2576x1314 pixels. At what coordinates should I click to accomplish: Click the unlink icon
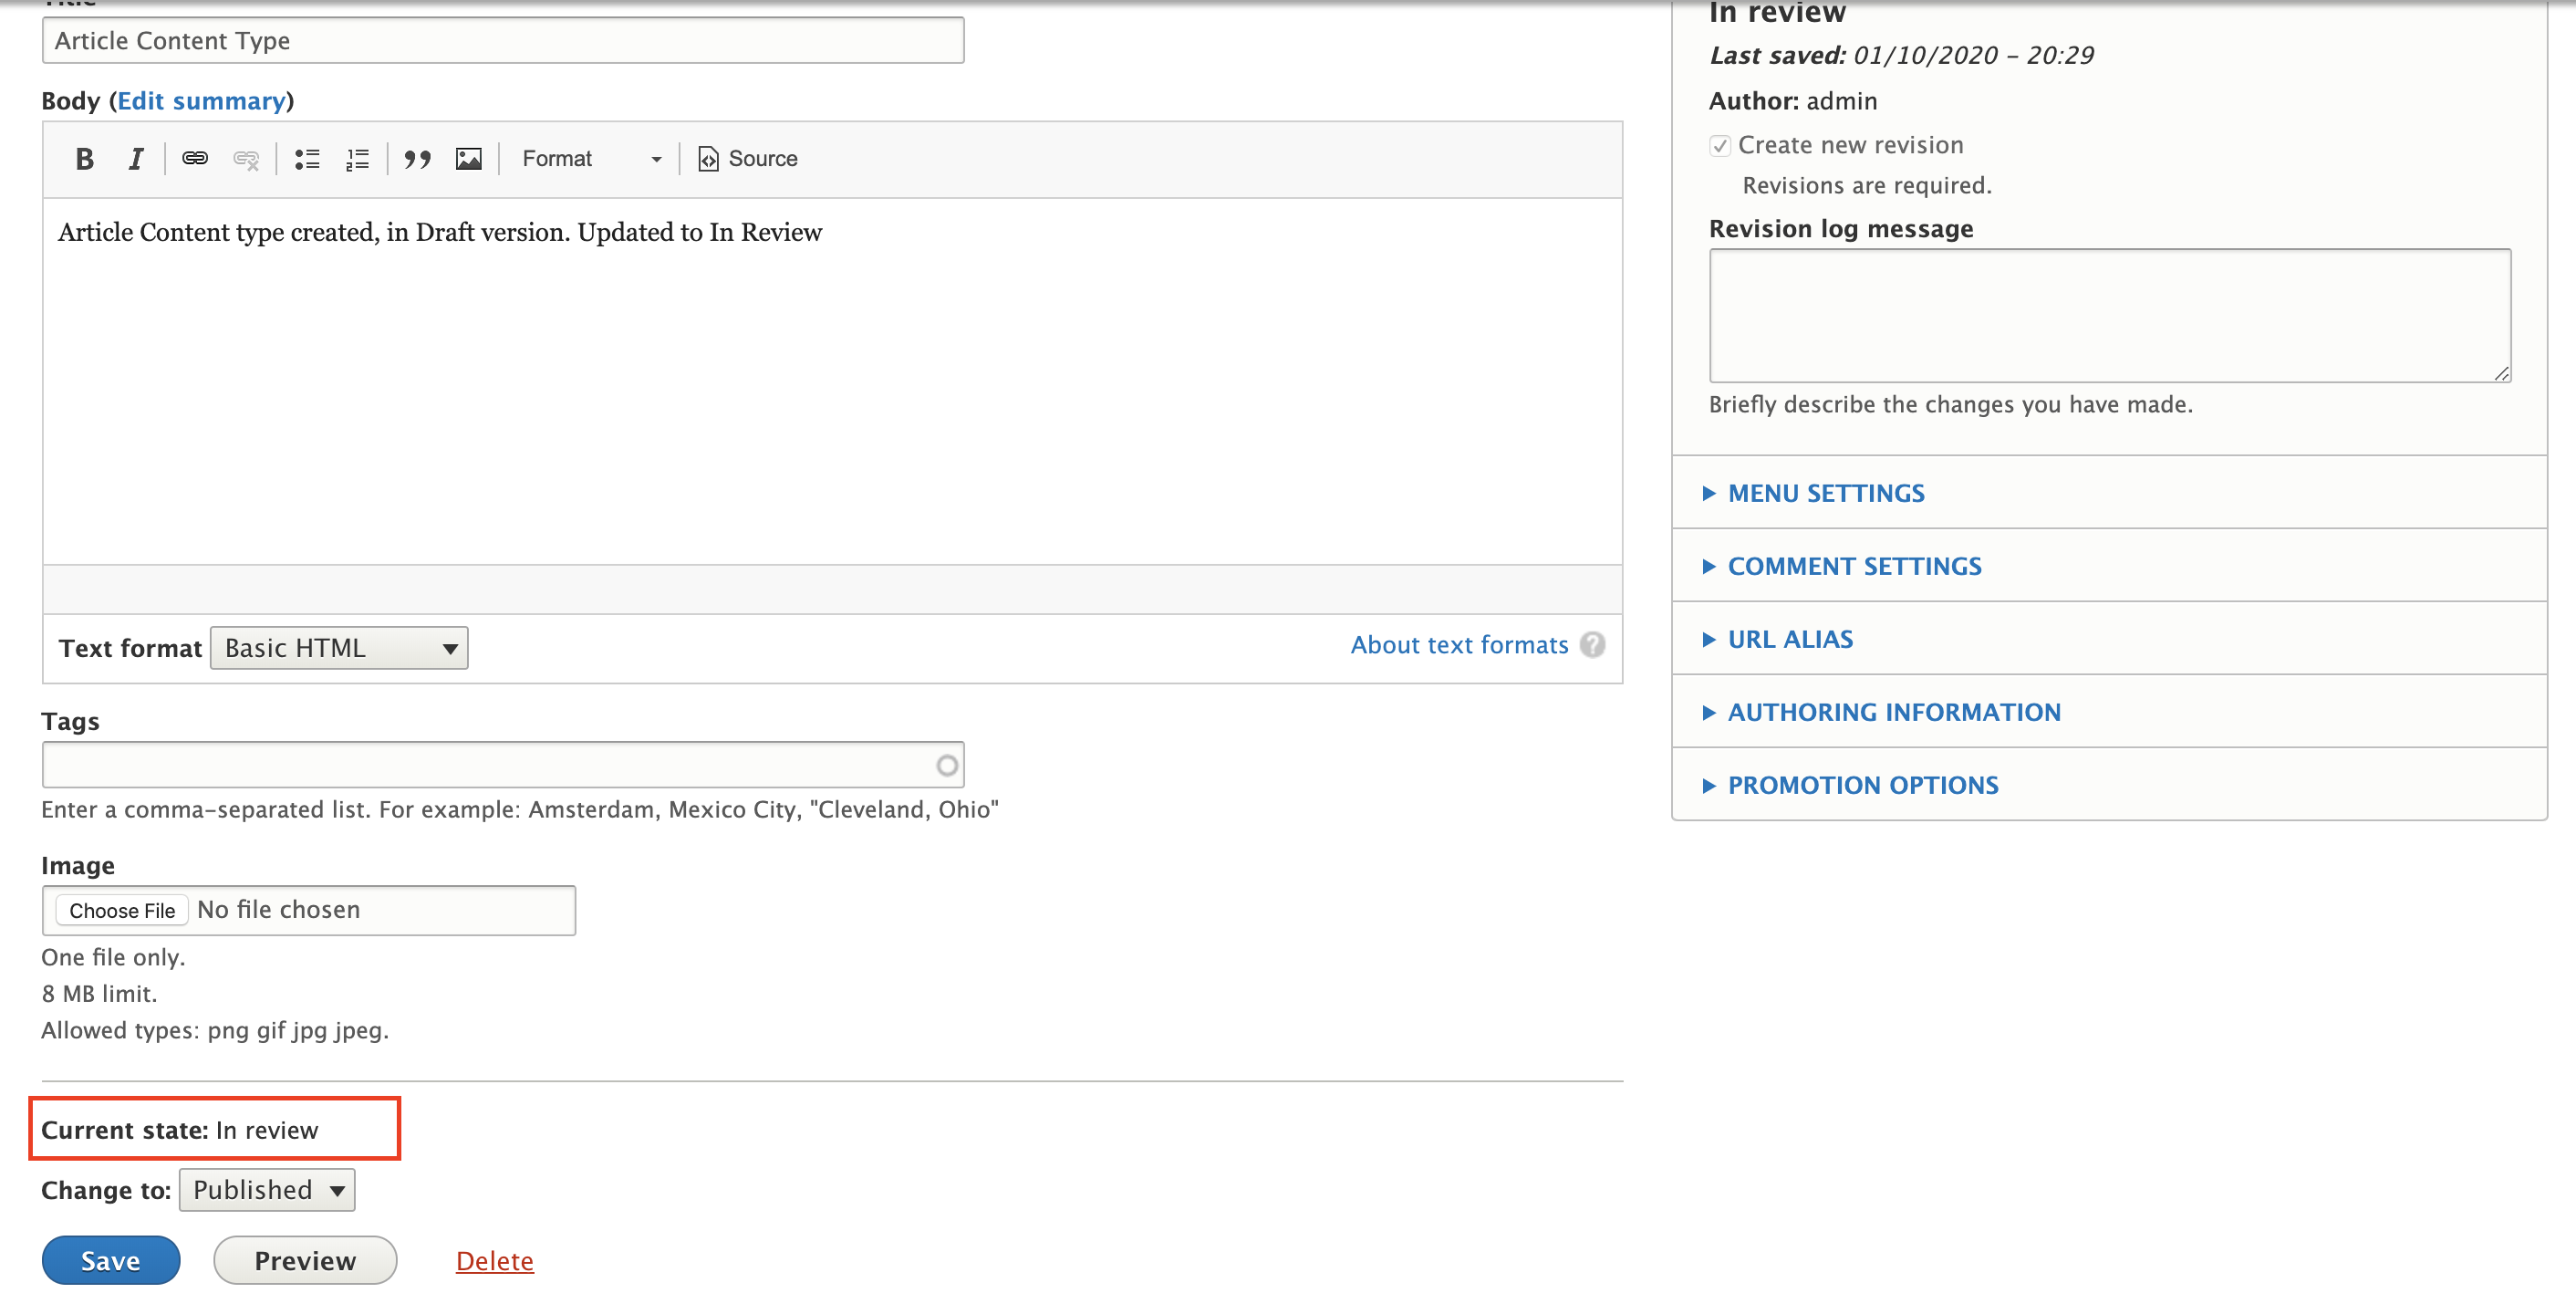248,158
